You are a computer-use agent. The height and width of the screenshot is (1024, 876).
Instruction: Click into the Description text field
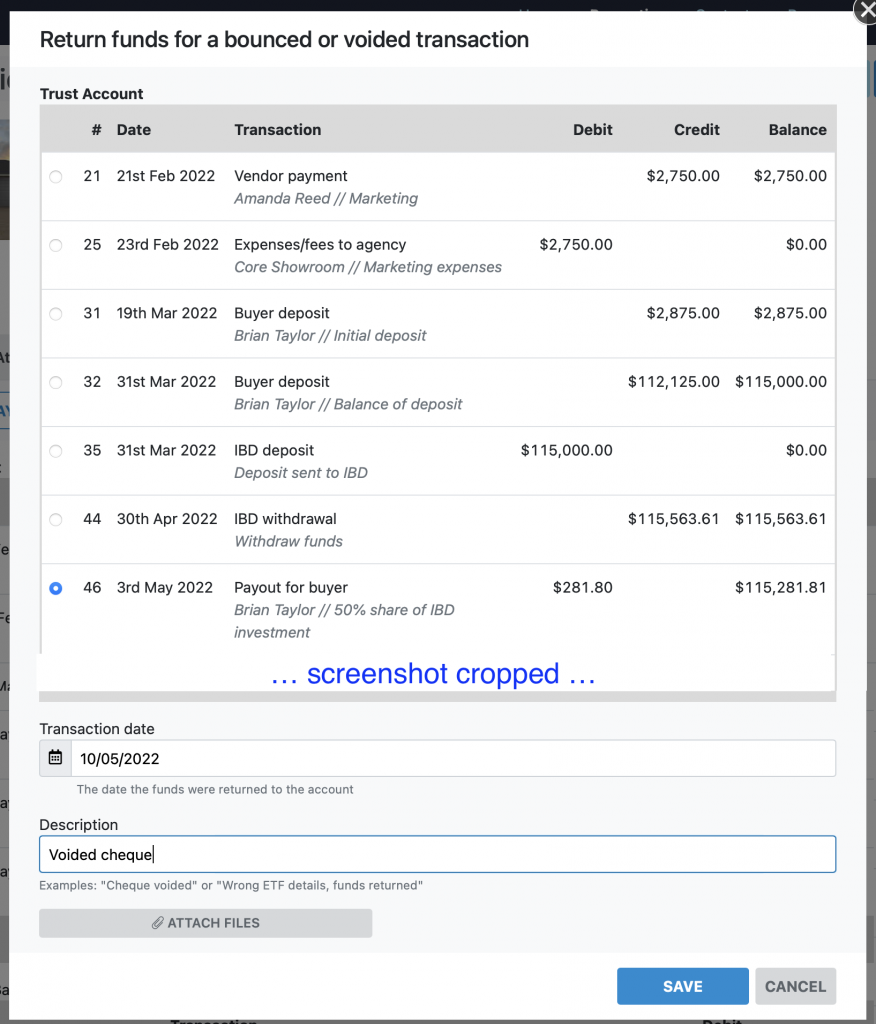click(x=437, y=855)
